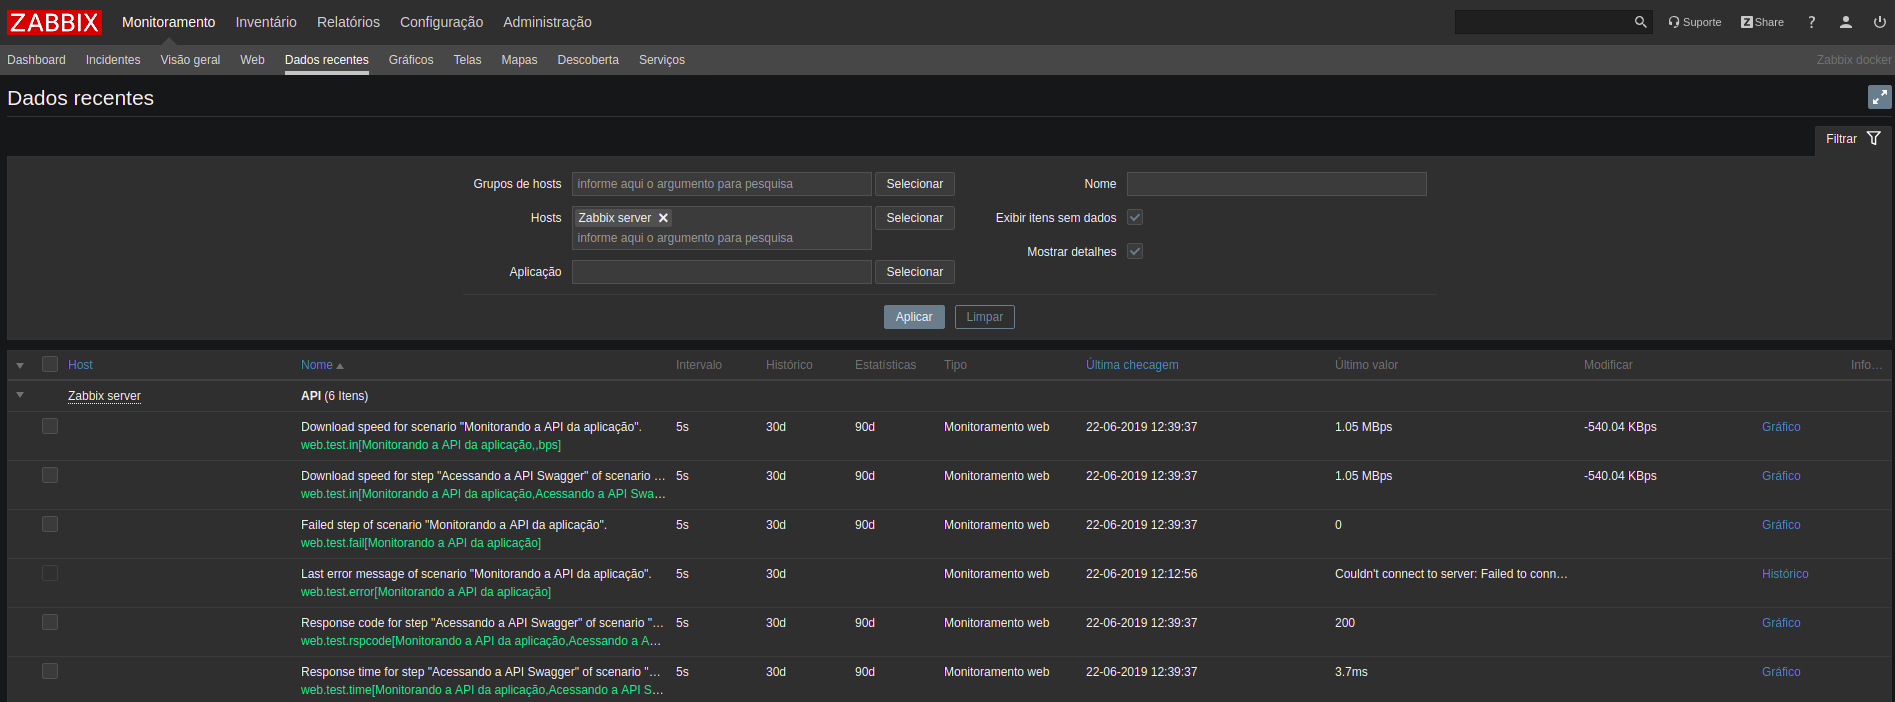Toggle the Filtrar funnel filter
Viewport: 1895px width, 702px height.
tap(1853, 139)
